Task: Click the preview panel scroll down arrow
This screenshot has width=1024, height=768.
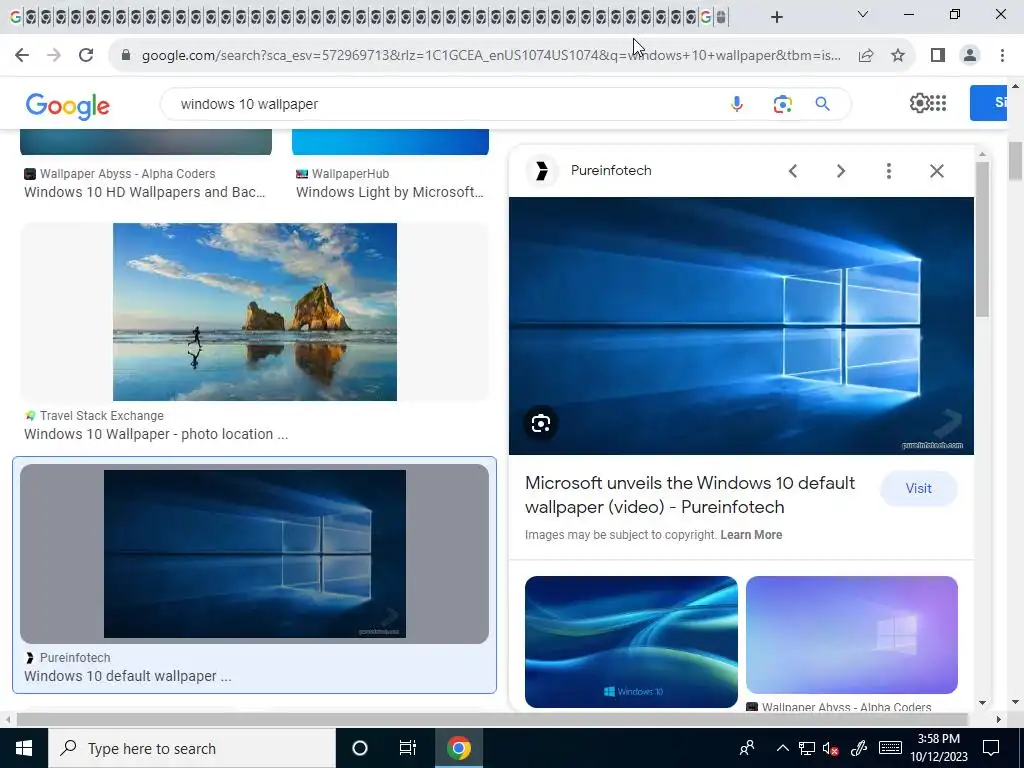Action: pyautogui.click(x=982, y=703)
